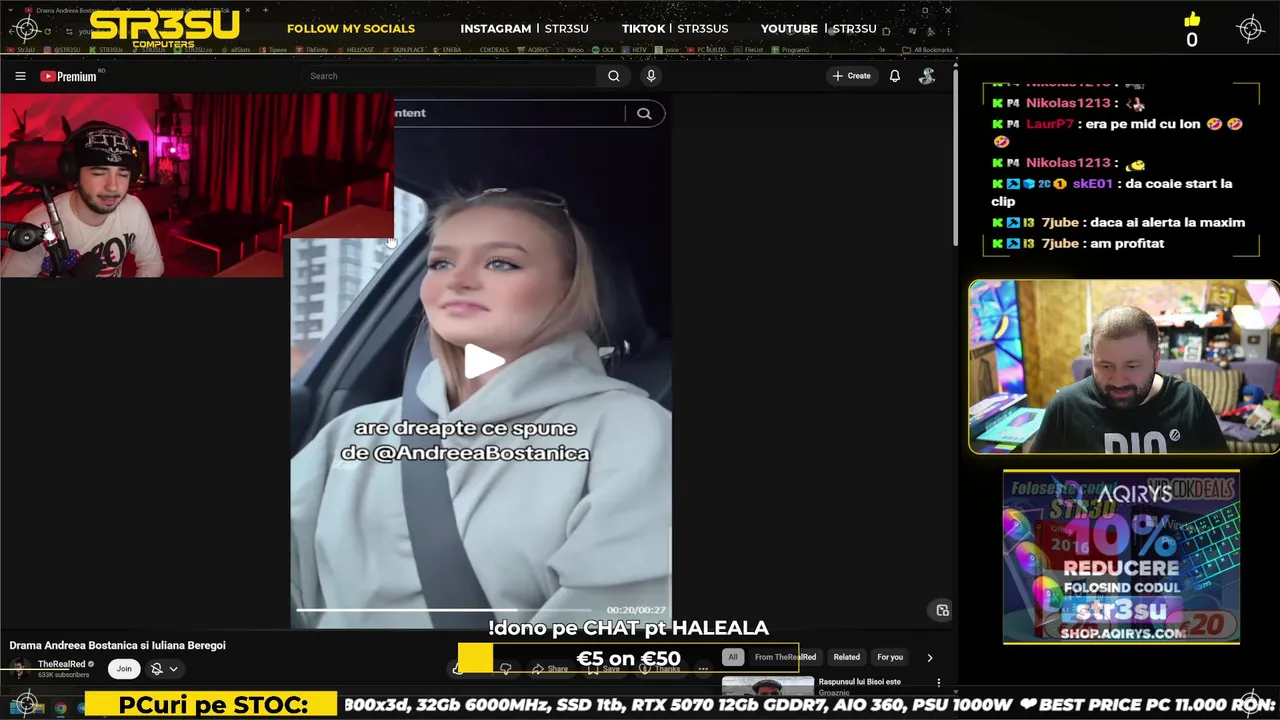Screen dimensions: 1280x720
Task: Open Chrome from the Windows taskbar
Action: click(x=60, y=708)
